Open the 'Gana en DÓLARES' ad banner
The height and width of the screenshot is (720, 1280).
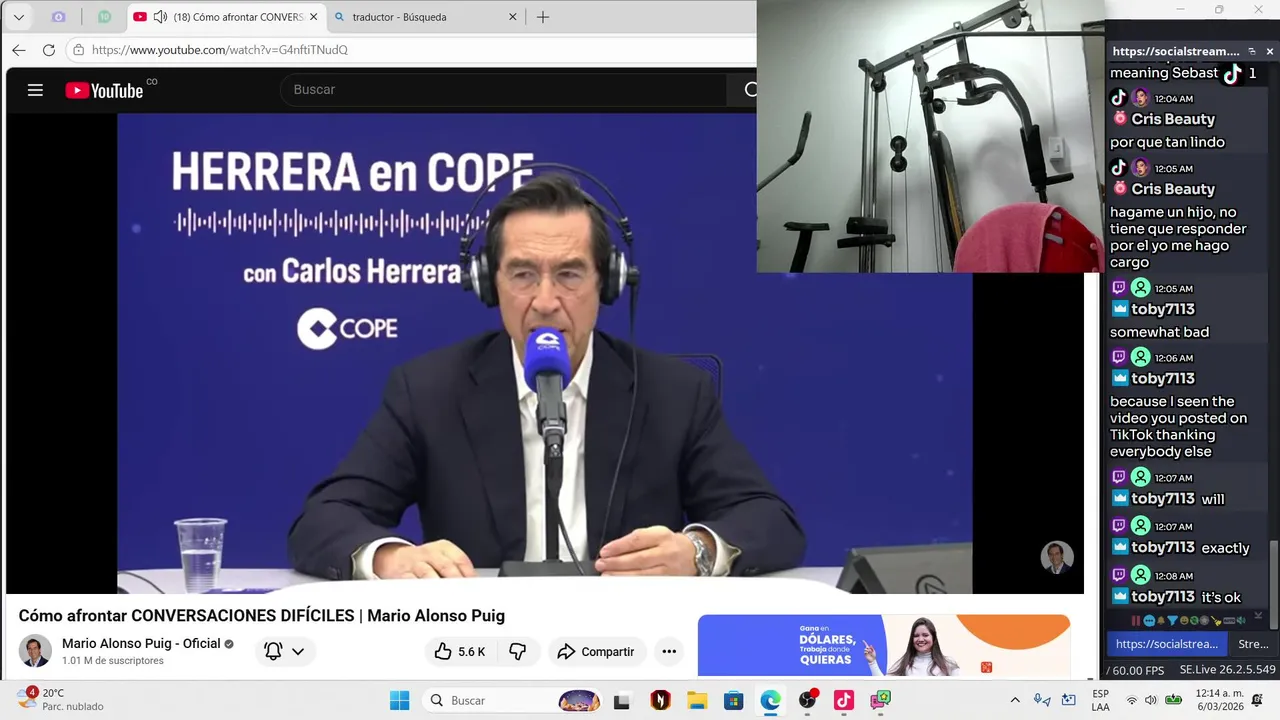tap(884, 646)
